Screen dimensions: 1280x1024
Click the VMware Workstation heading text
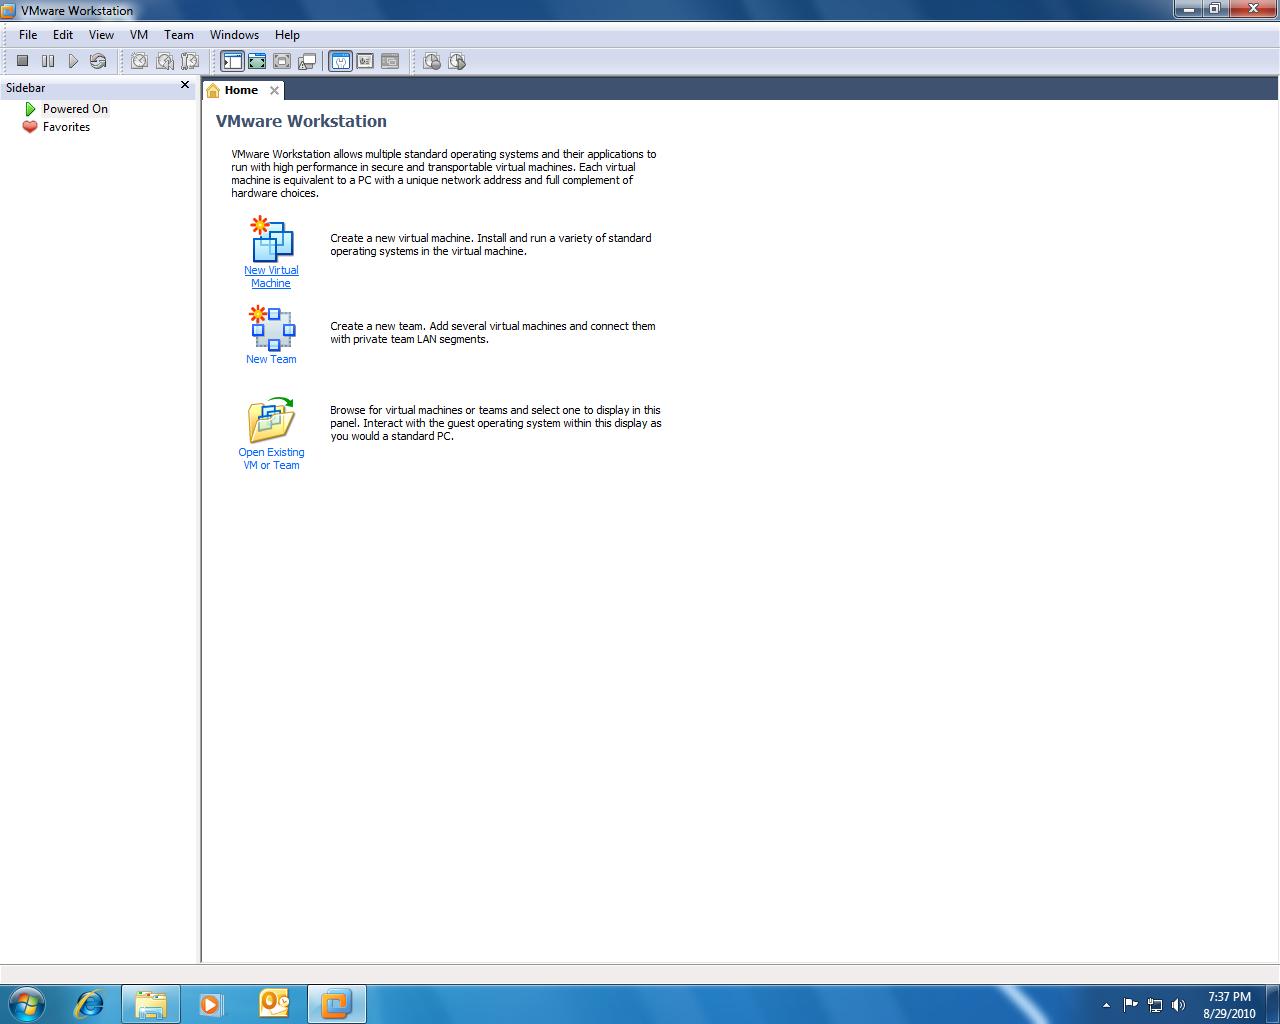coord(301,121)
